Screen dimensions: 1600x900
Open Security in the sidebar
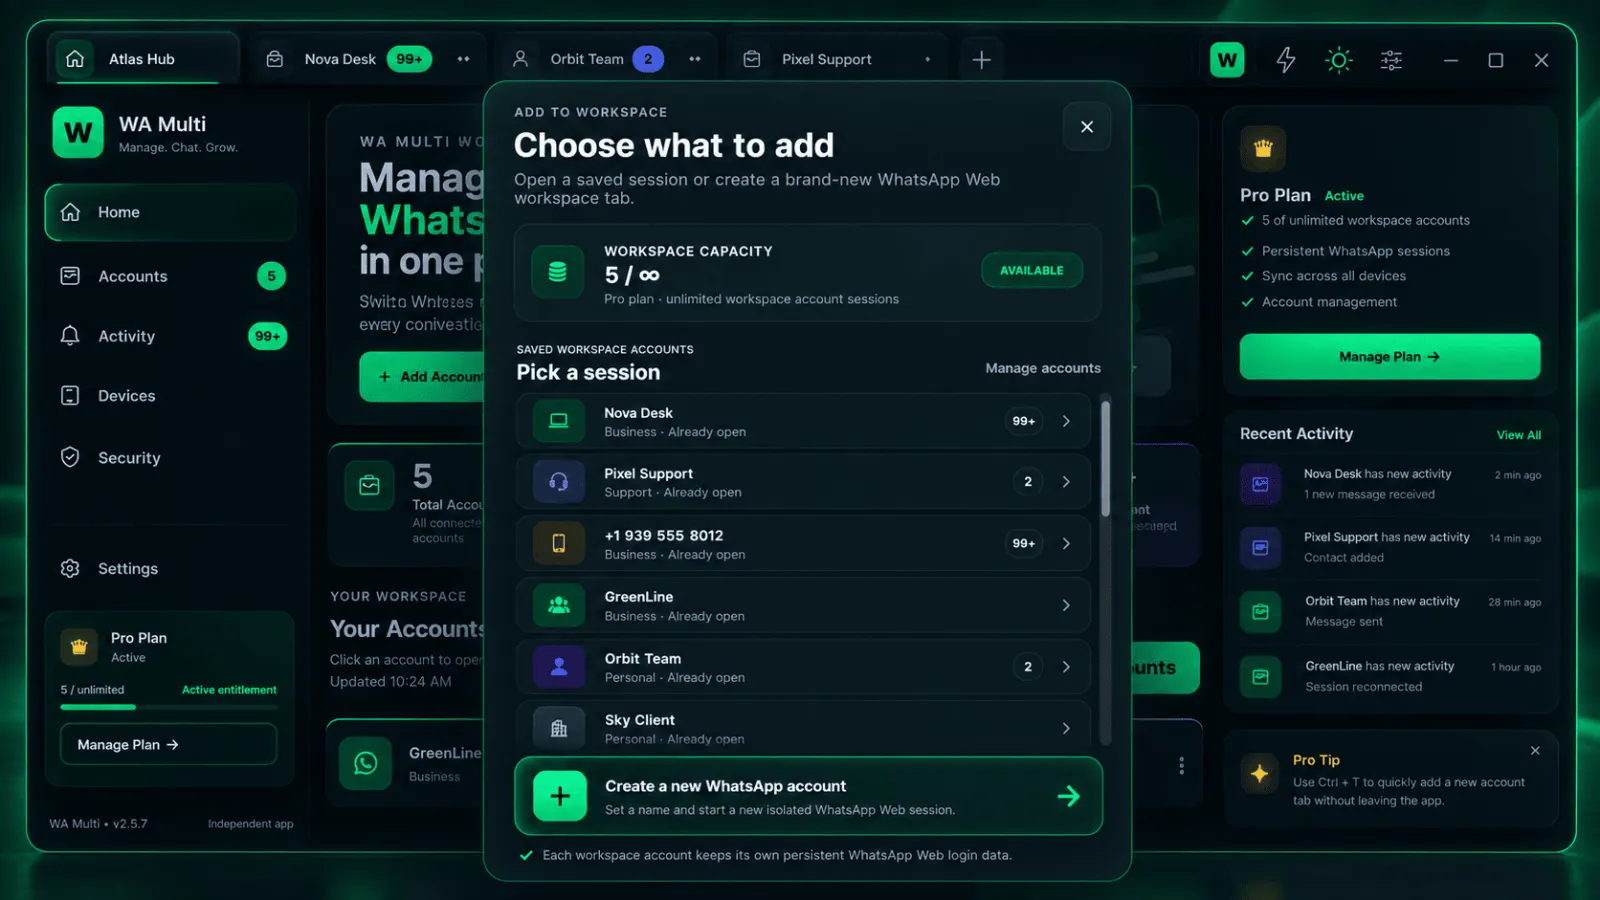pyautogui.click(x=171, y=457)
